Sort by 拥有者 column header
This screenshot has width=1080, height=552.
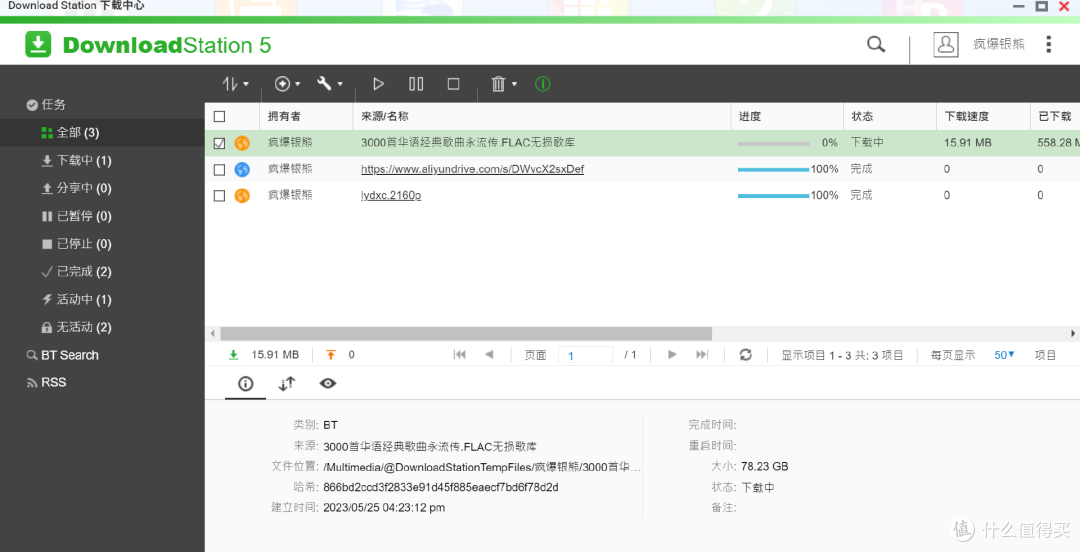point(306,116)
